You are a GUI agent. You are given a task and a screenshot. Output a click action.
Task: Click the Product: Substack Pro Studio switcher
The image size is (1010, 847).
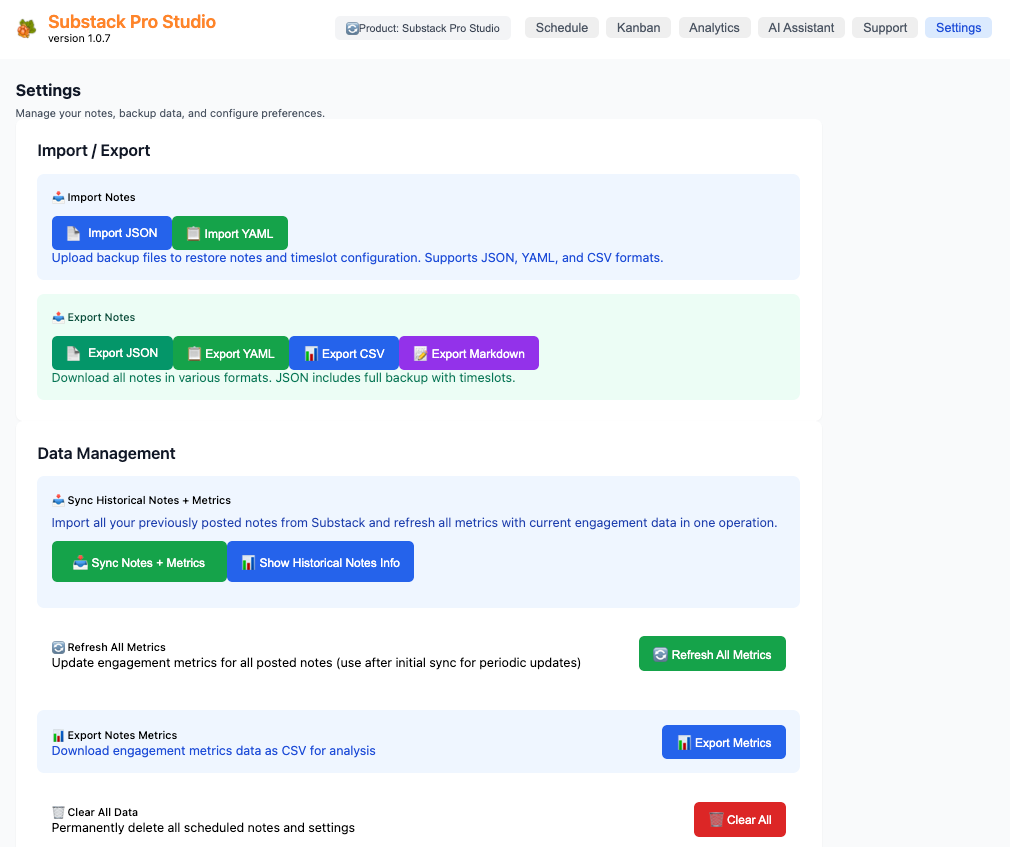[x=423, y=28]
